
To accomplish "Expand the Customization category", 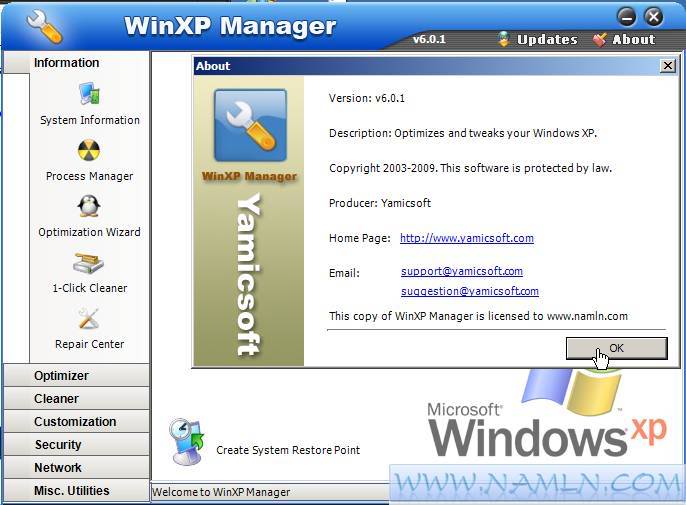I will coord(77,421).
